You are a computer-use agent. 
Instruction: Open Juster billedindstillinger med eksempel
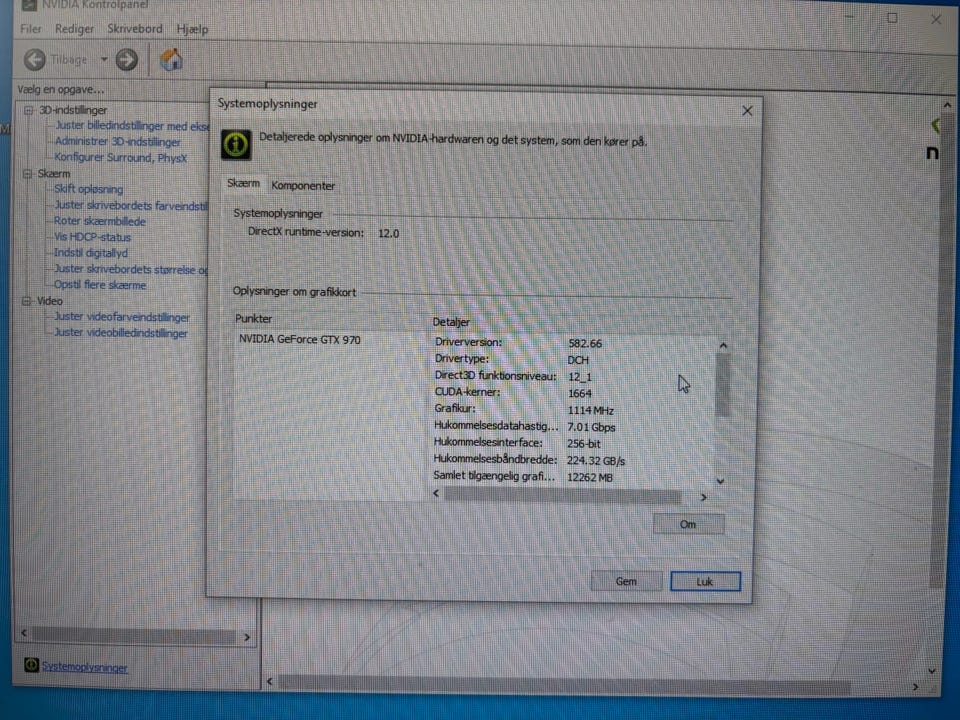pos(132,126)
